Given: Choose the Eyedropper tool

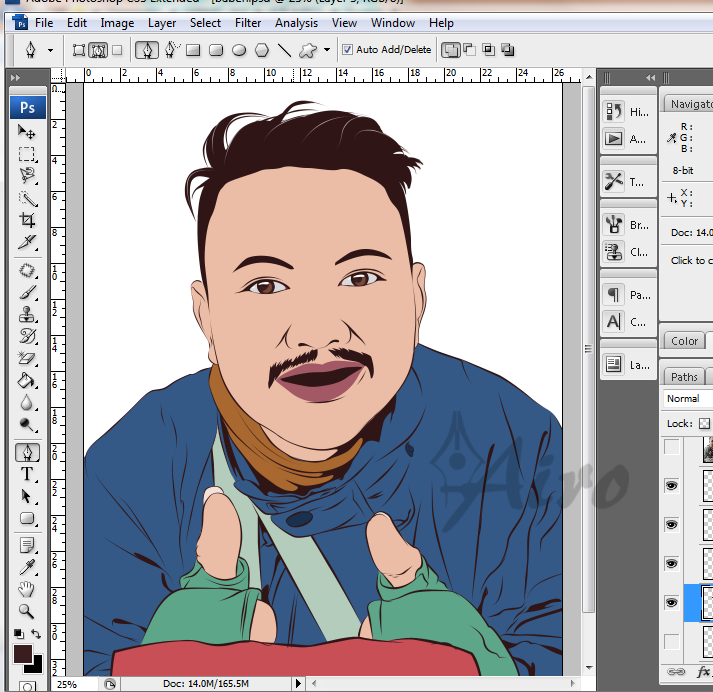Looking at the screenshot, I should [x=27, y=567].
